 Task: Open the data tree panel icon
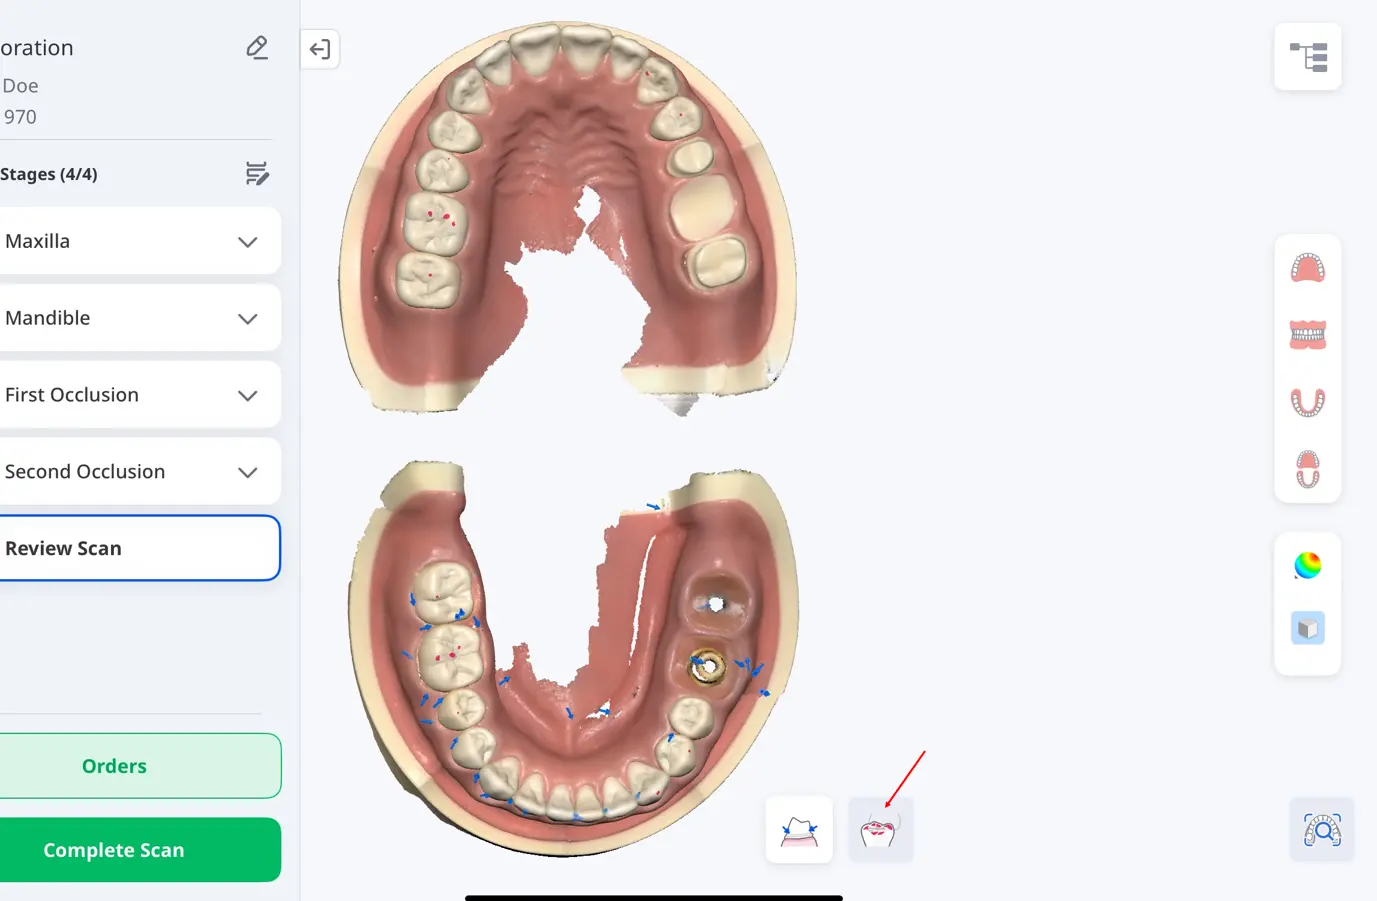[x=1308, y=57]
